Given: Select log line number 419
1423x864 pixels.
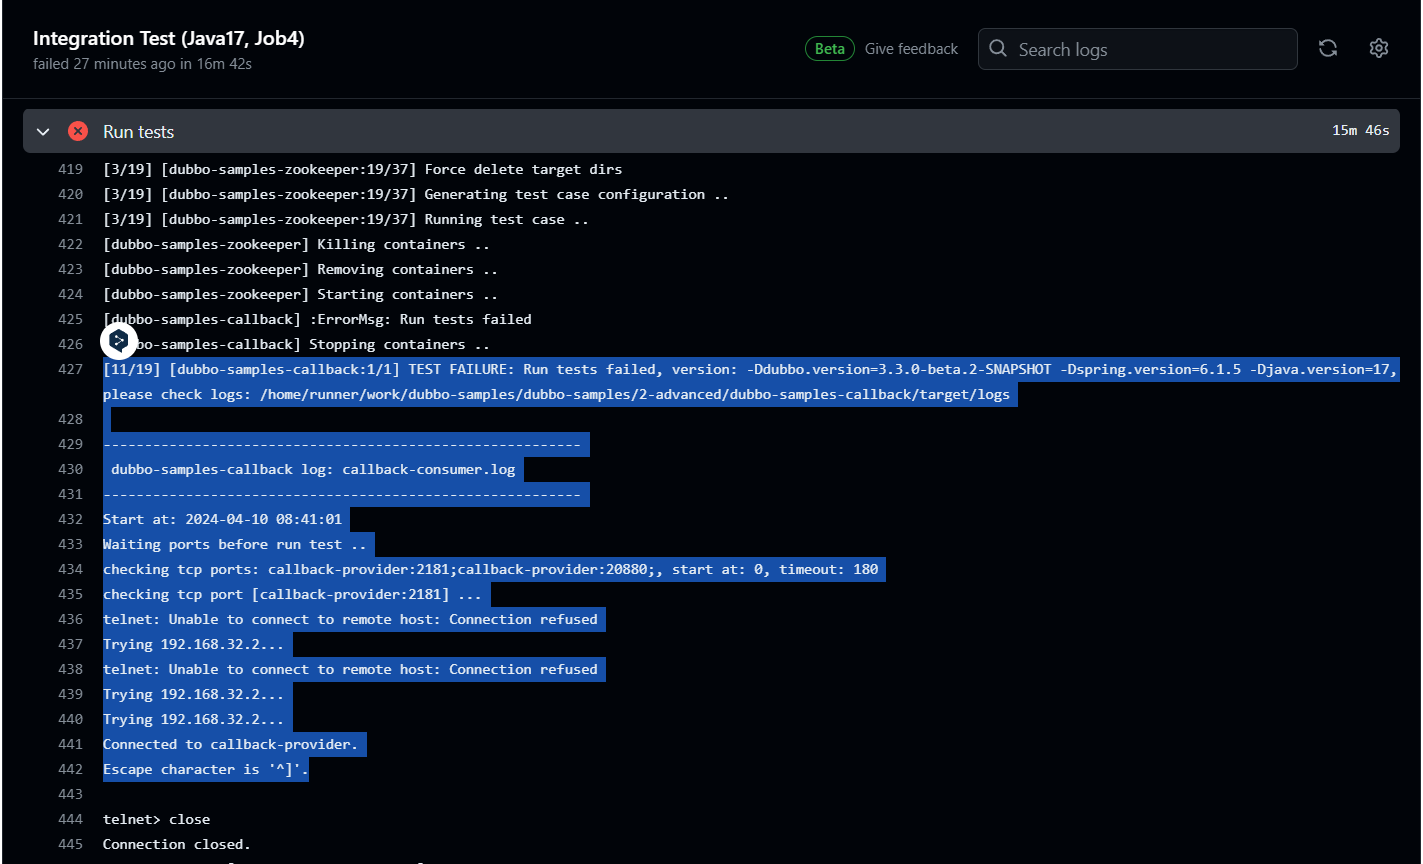Looking at the screenshot, I should click(70, 169).
